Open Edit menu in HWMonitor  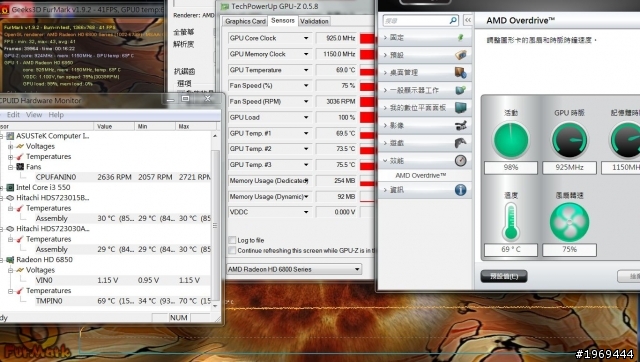(x=13, y=115)
